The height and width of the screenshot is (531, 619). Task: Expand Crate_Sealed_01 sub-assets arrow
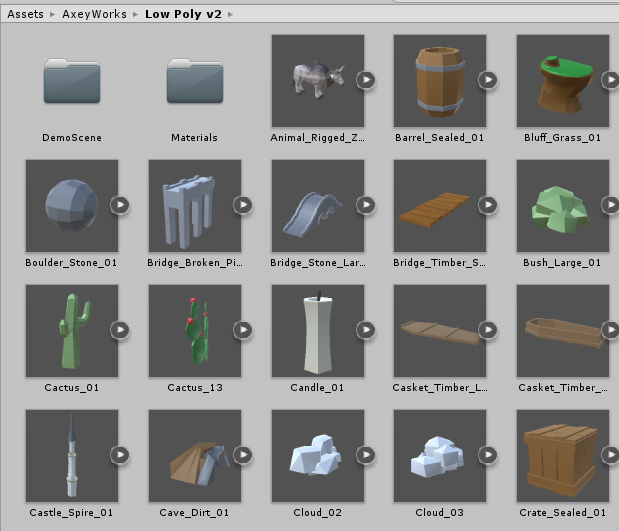[x=611, y=455]
